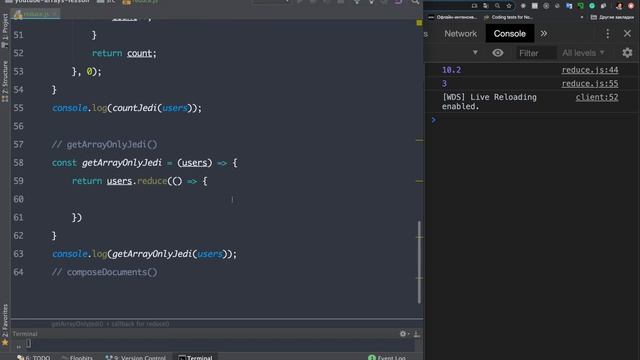Follow the reduce.js:44 source link
The width and height of the screenshot is (640, 360).
coord(590,70)
